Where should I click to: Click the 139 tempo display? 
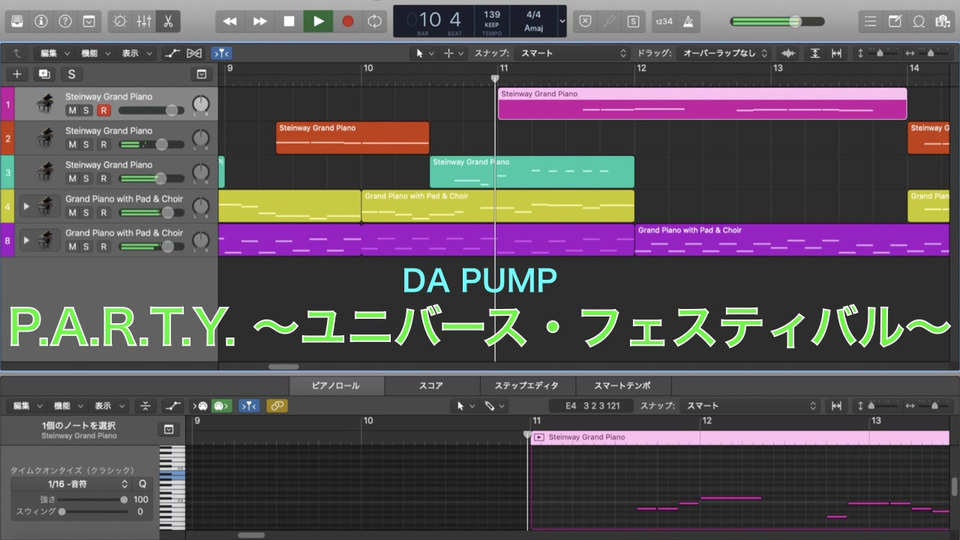(x=492, y=14)
